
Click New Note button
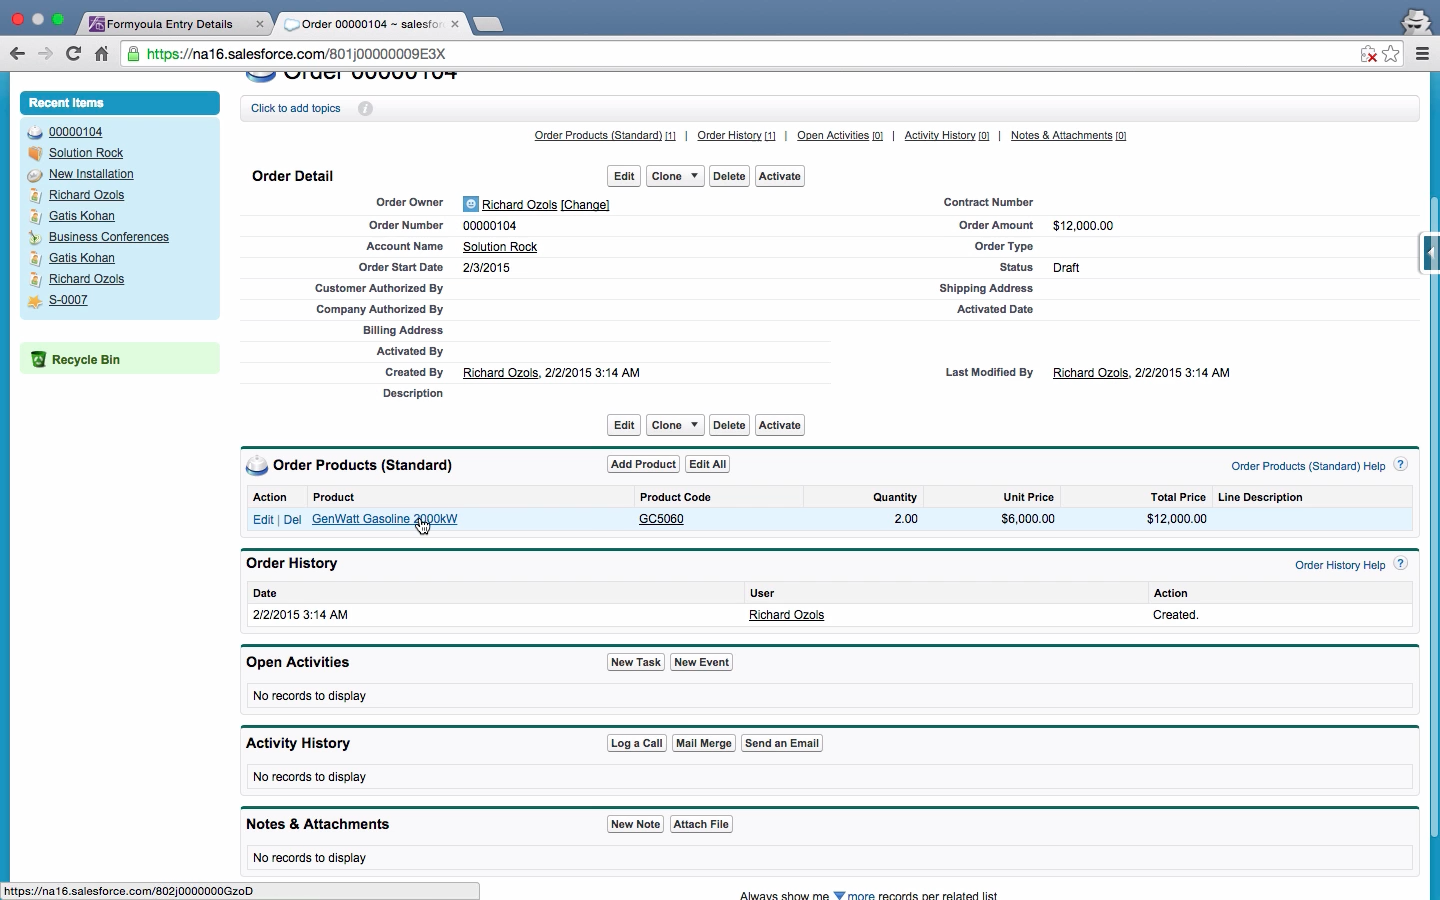pos(636,824)
